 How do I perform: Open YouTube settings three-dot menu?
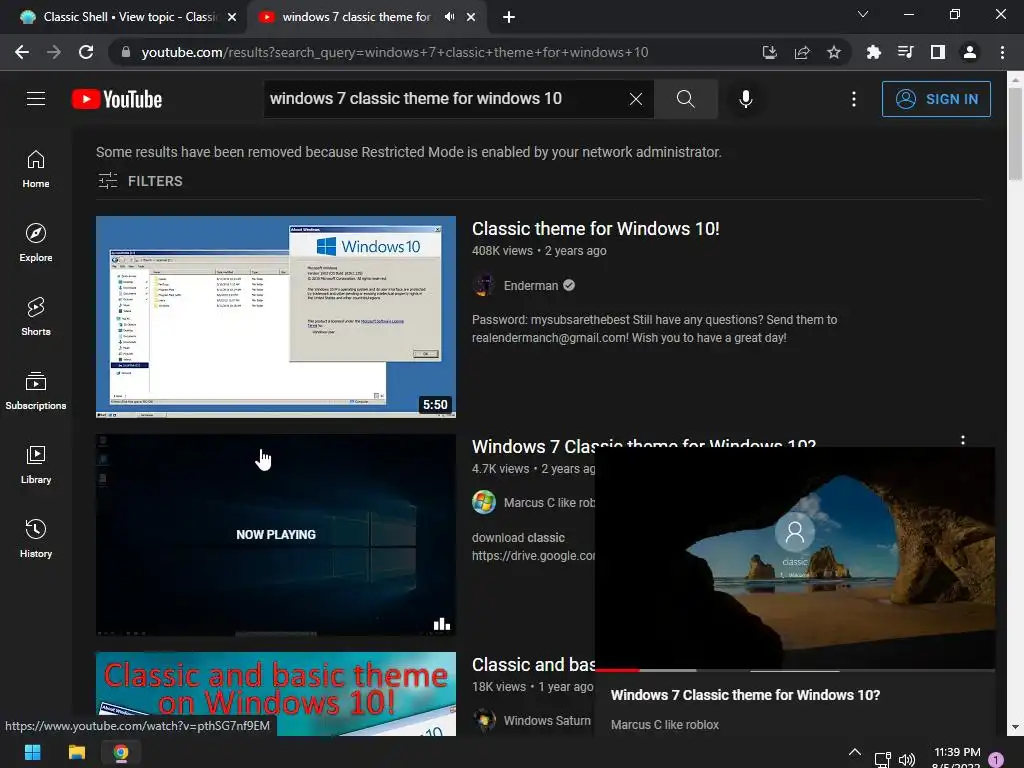click(x=854, y=99)
